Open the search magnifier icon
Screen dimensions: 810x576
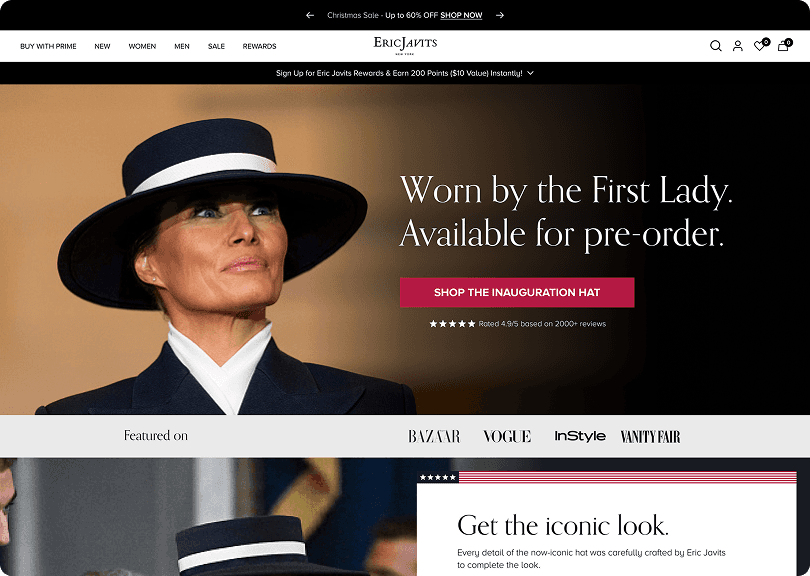point(715,46)
